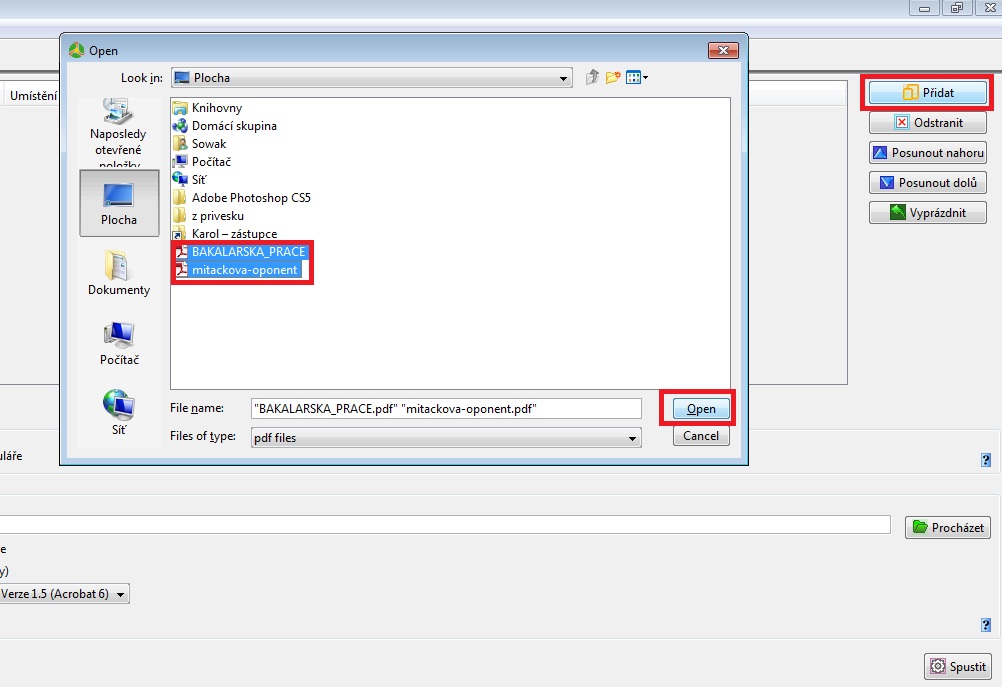The image size is (1002, 687).
Task: Click the Posunout nahoru button
Action: 928,153
